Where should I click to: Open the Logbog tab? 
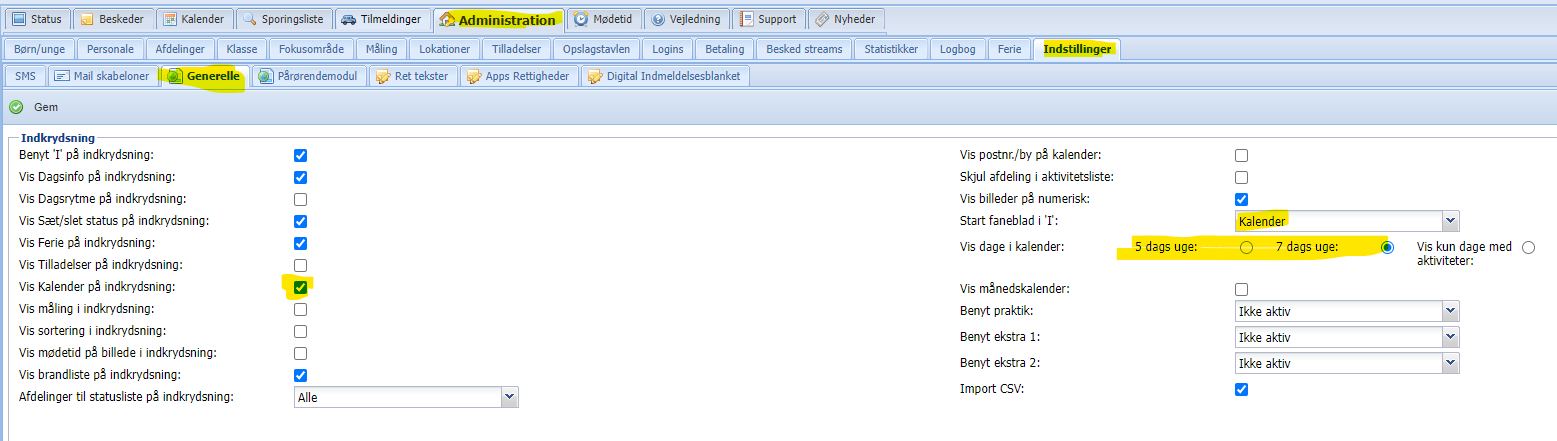958,49
